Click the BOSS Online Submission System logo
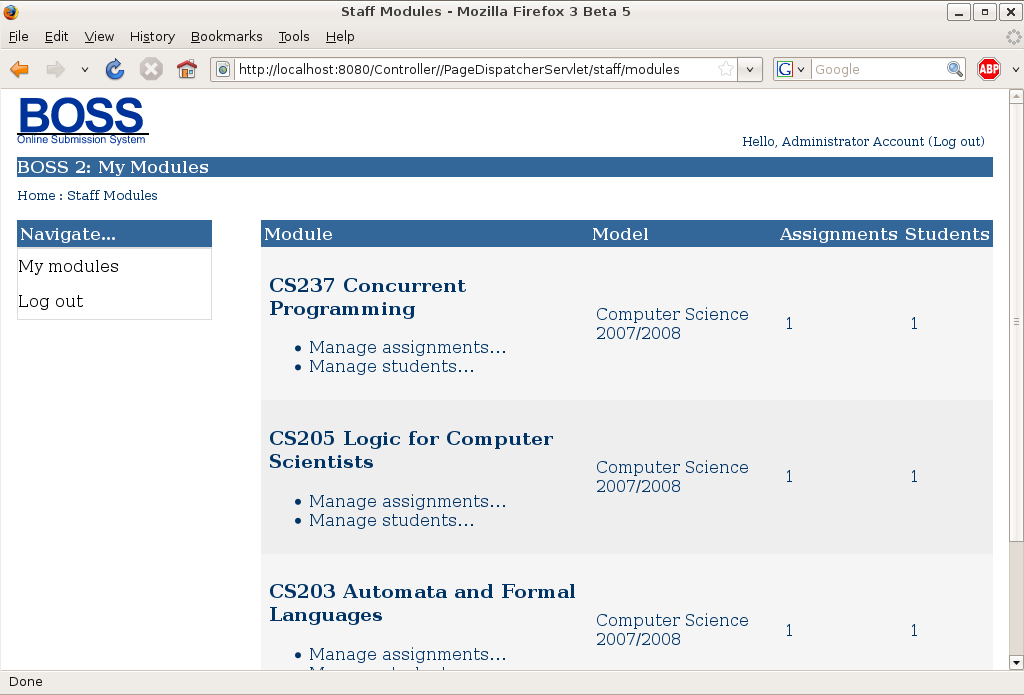 pyautogui.click(x=82, y=120)
